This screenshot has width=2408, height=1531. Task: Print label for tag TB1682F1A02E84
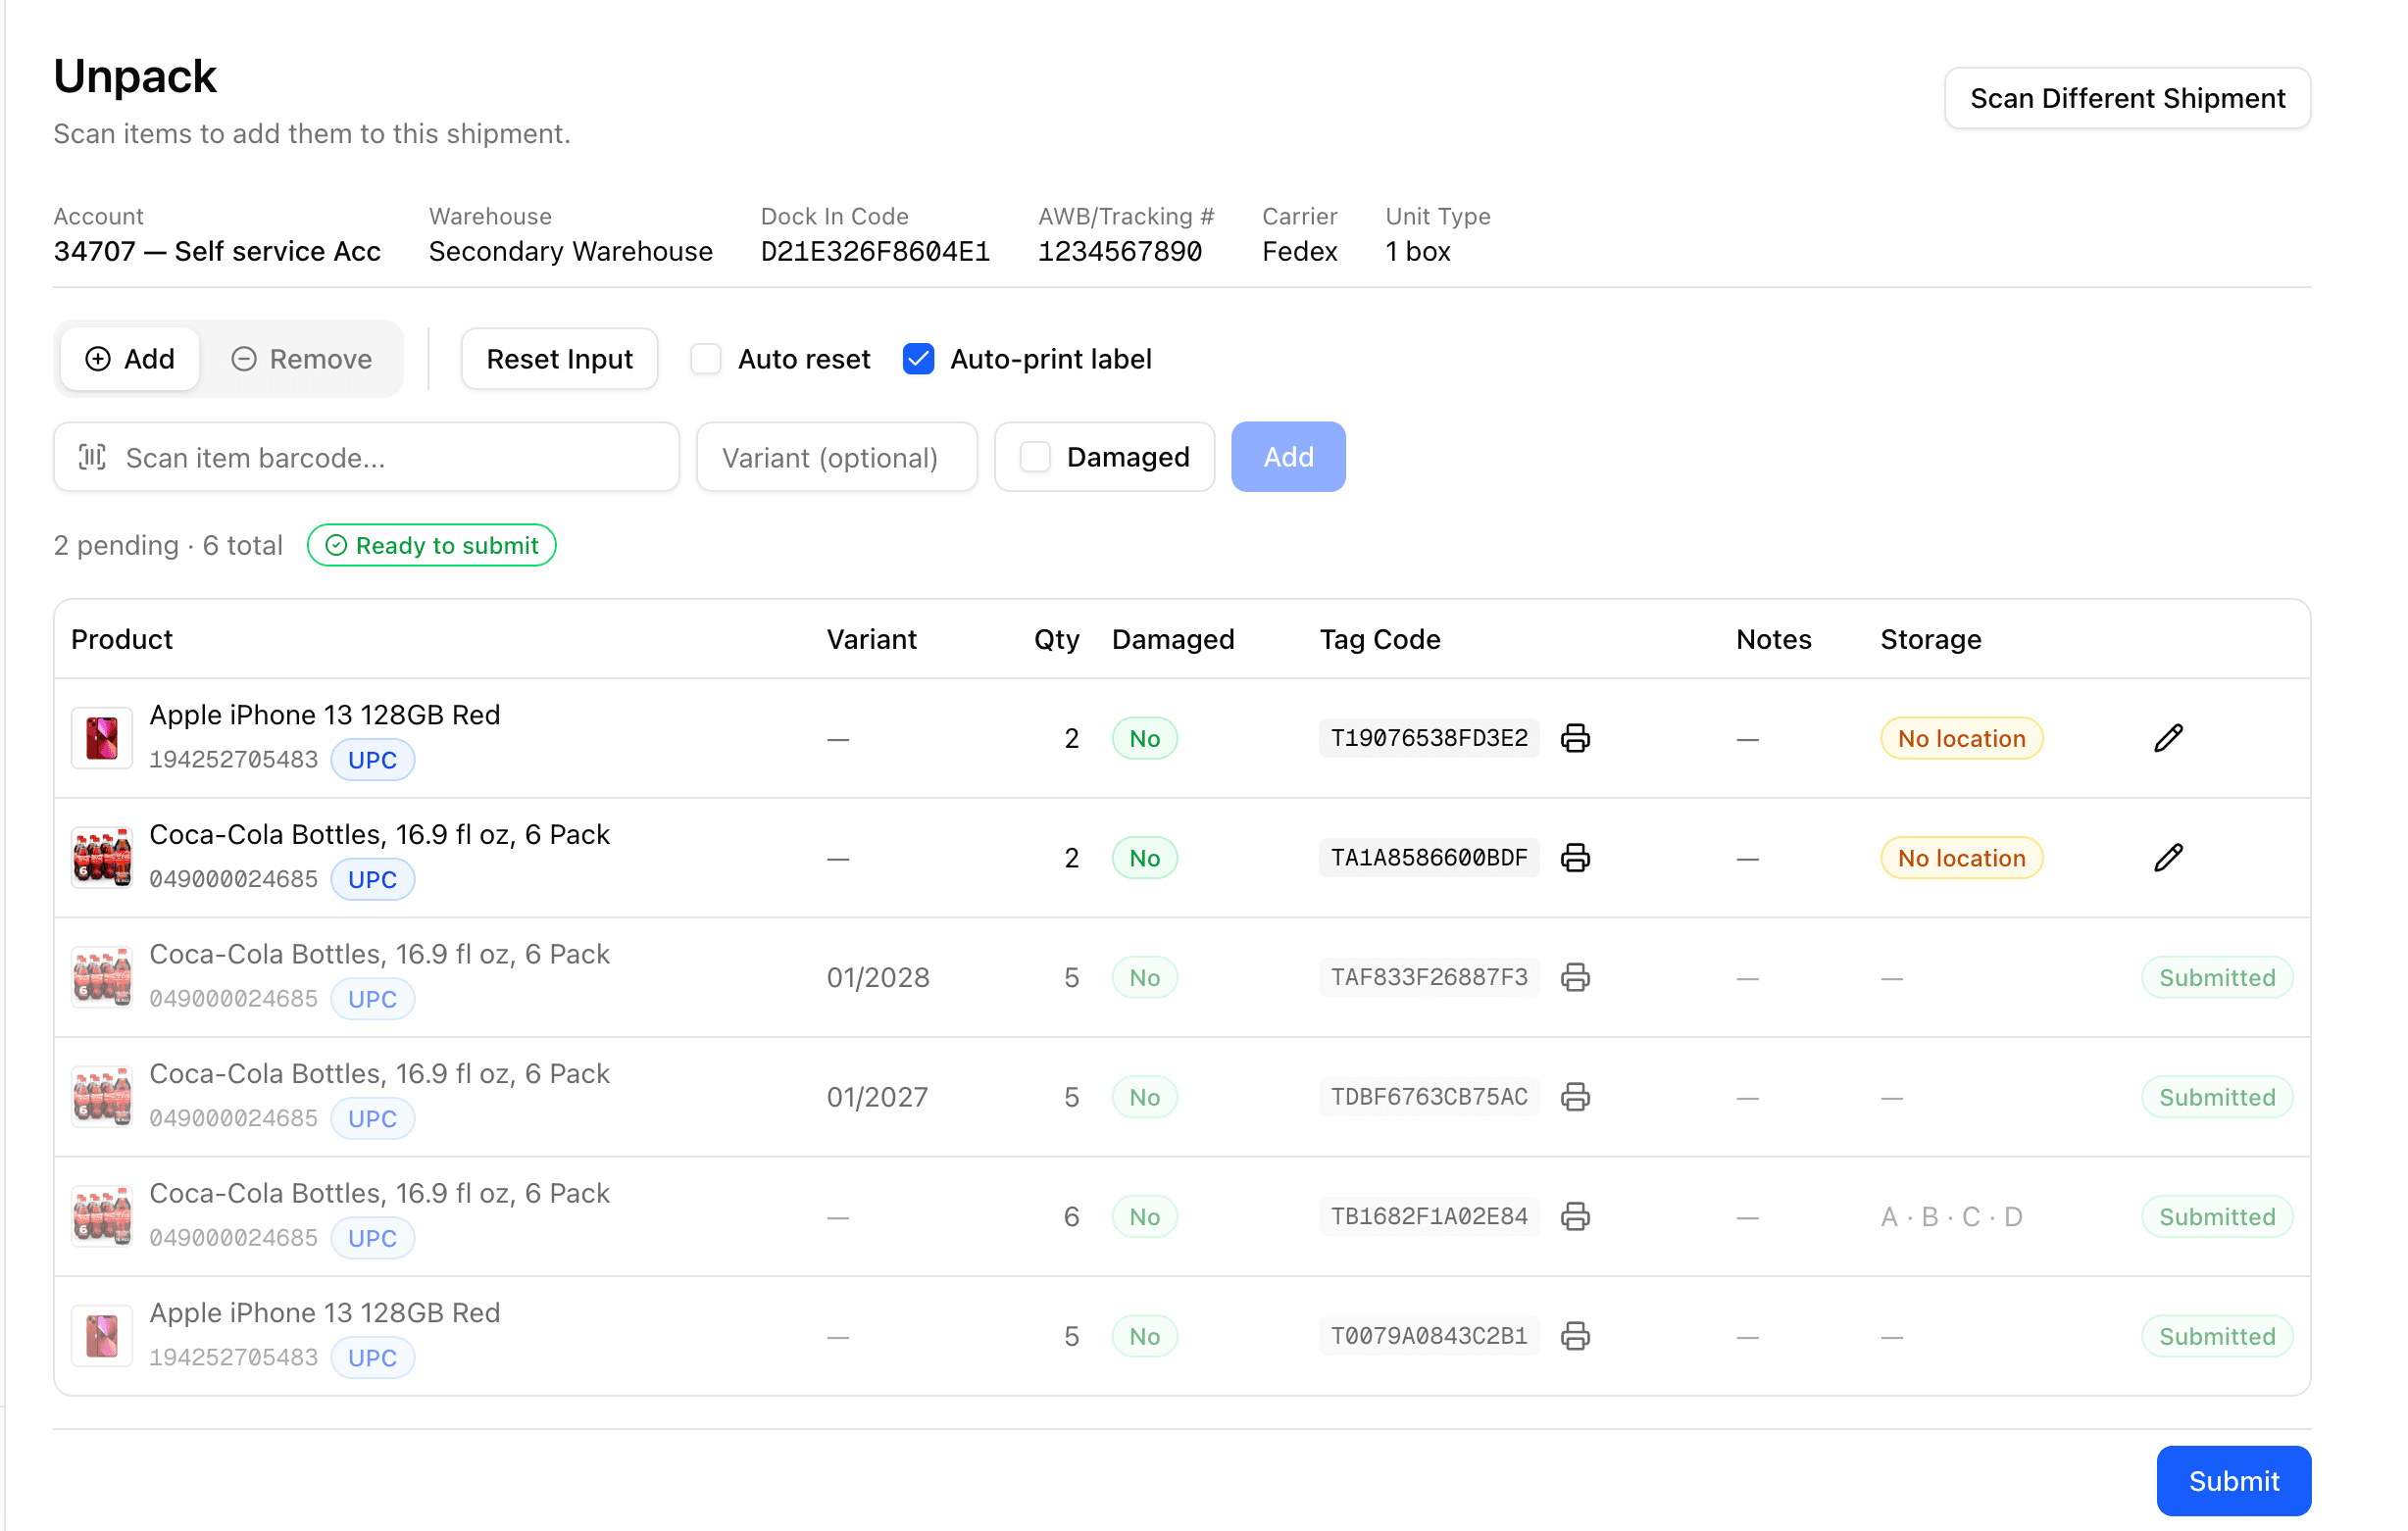(x=1575, y=1216)
